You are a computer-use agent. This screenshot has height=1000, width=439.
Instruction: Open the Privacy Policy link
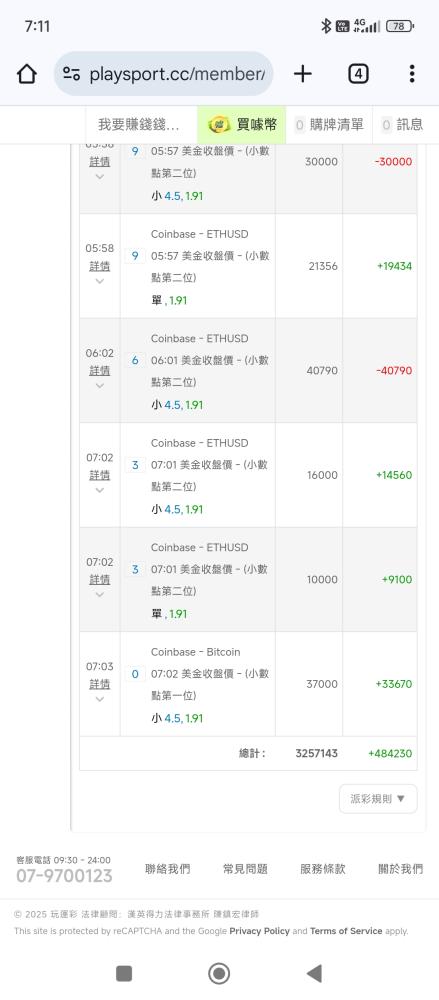(260, 931)
